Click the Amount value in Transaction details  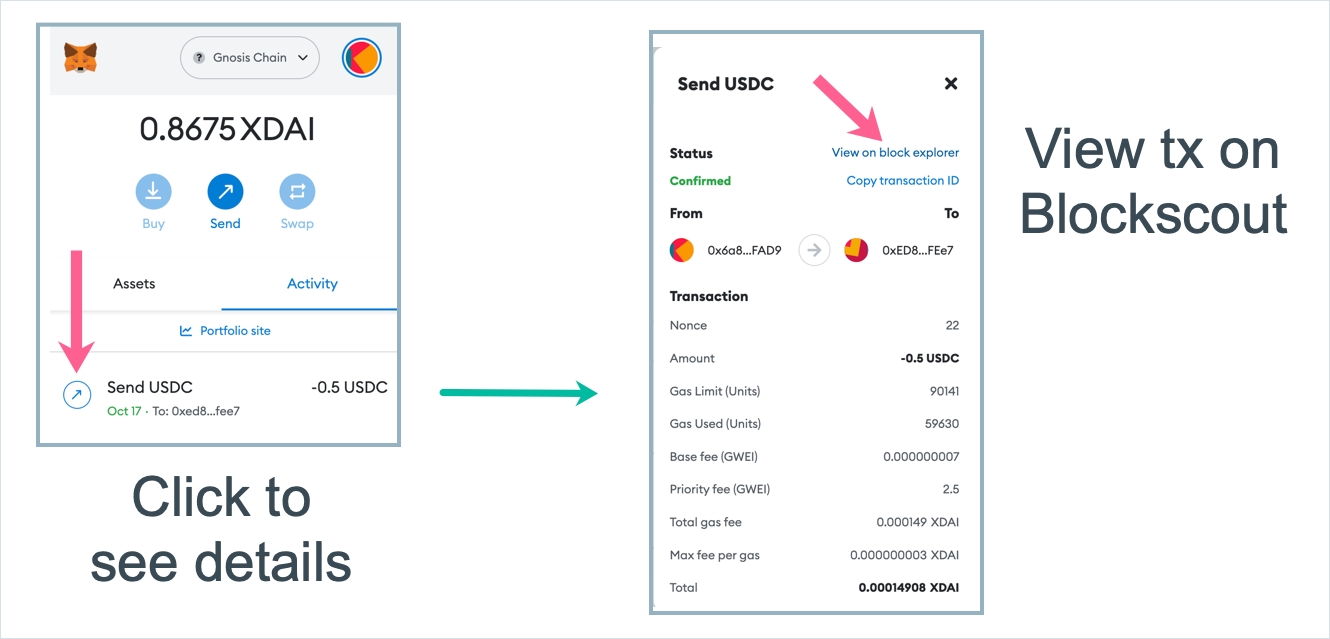930,359
